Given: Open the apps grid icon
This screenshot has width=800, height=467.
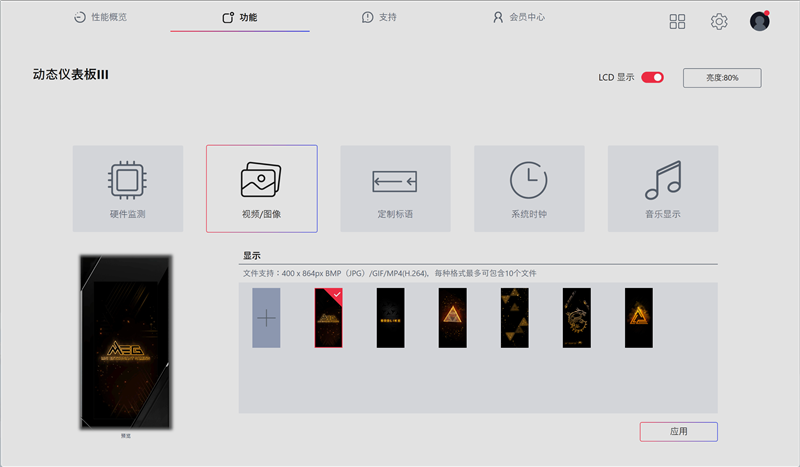Looking at the screenshot, I should pos(678,21).
